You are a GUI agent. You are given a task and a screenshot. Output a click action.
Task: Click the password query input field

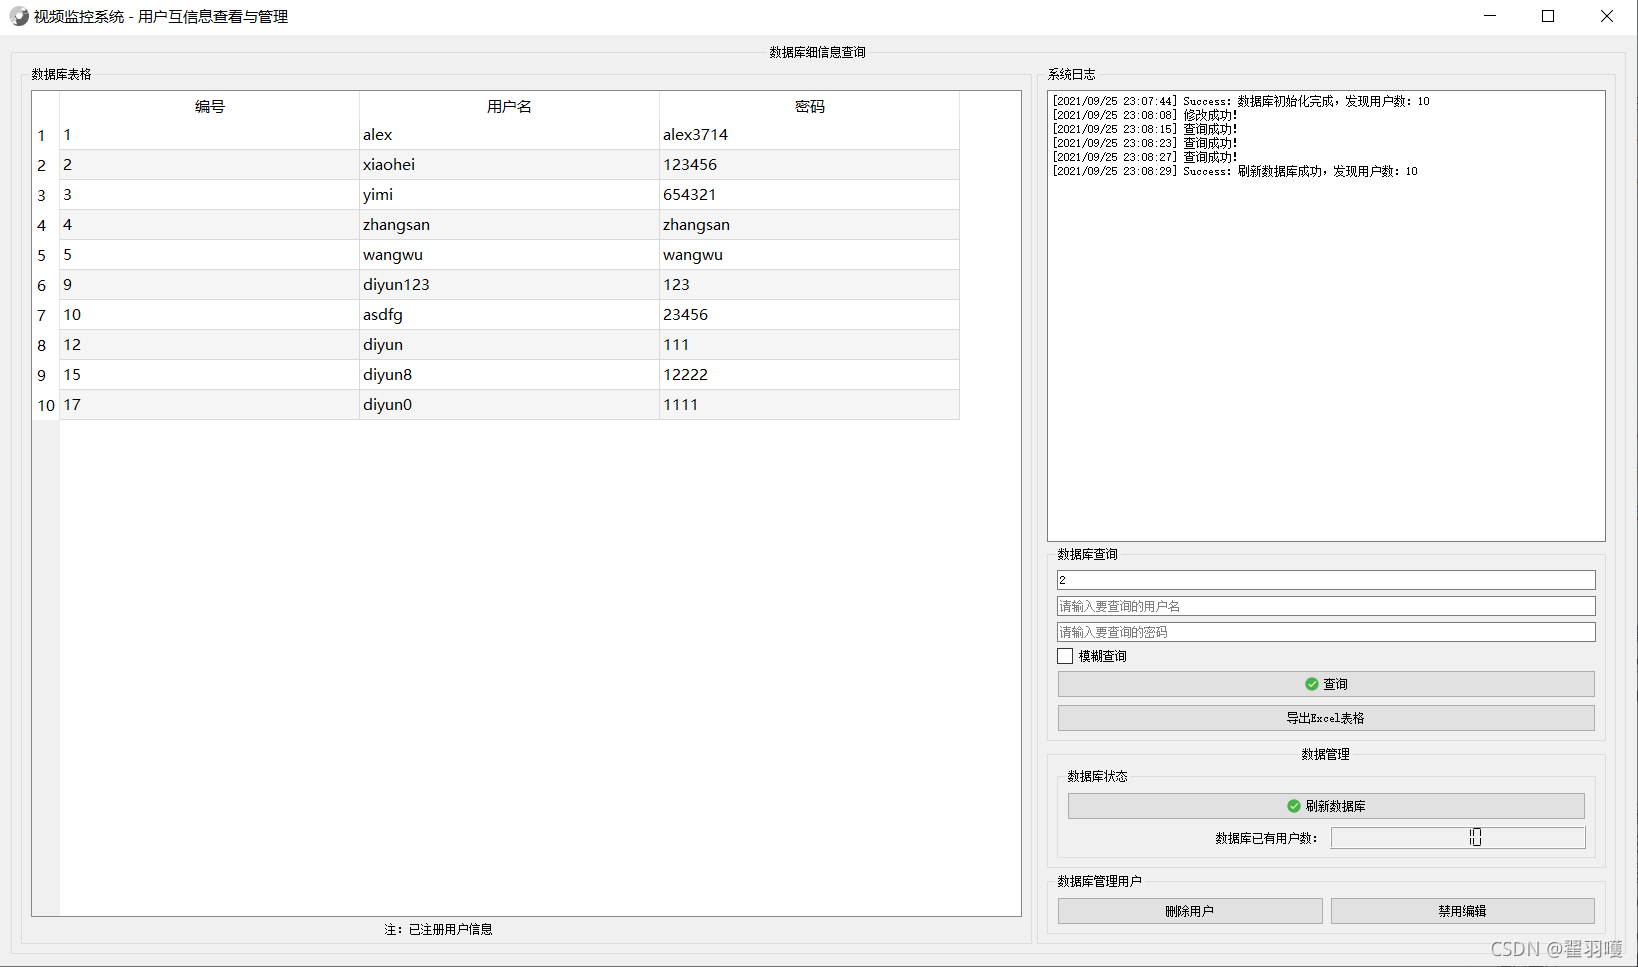click(x=1326, y=632)
